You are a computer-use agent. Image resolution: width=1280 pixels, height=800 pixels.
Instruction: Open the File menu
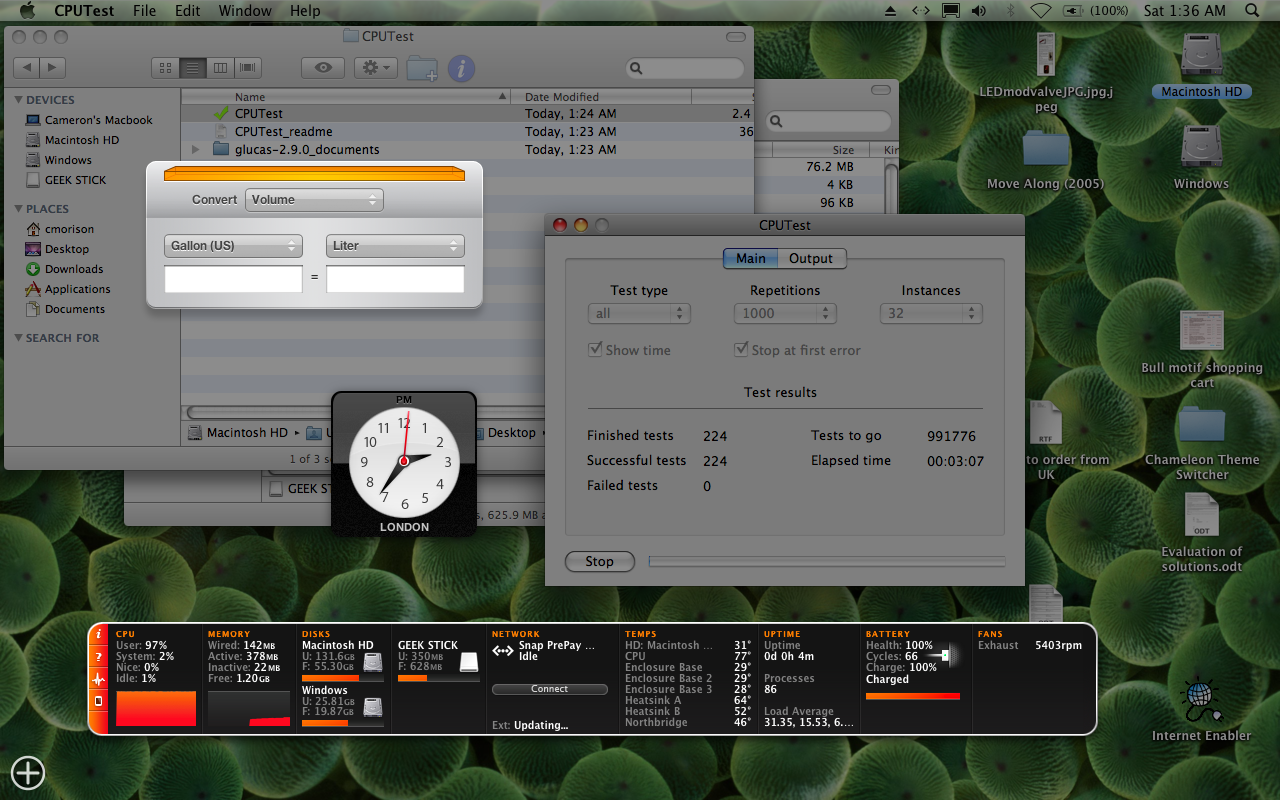tap(145, 11)
